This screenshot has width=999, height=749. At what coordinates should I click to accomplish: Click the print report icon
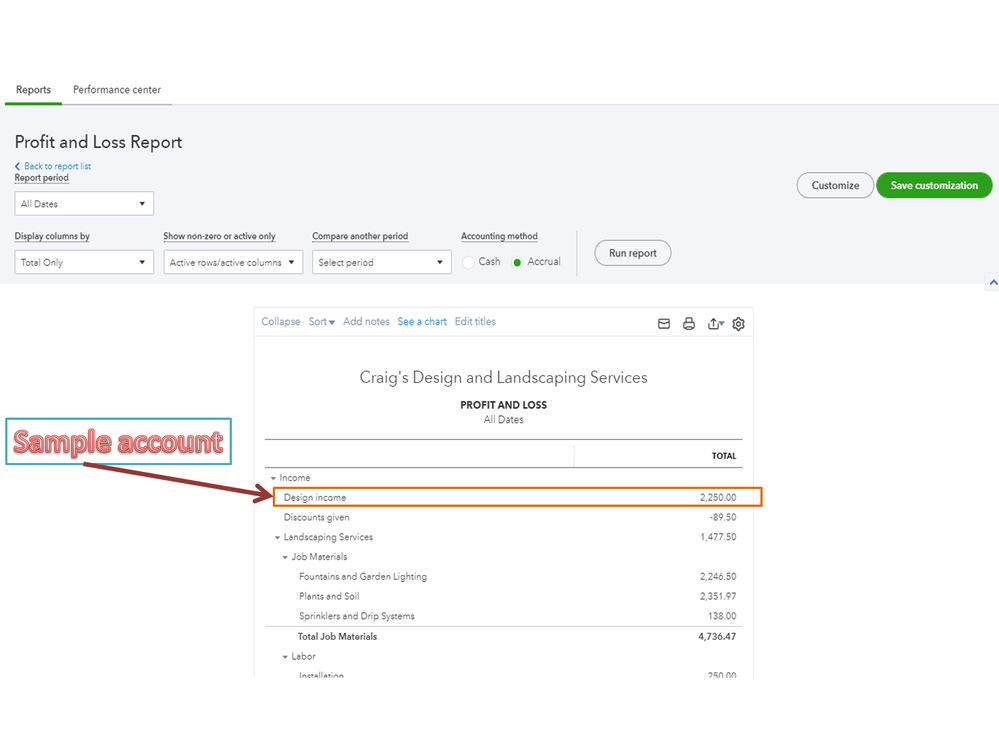coord(689,324)
